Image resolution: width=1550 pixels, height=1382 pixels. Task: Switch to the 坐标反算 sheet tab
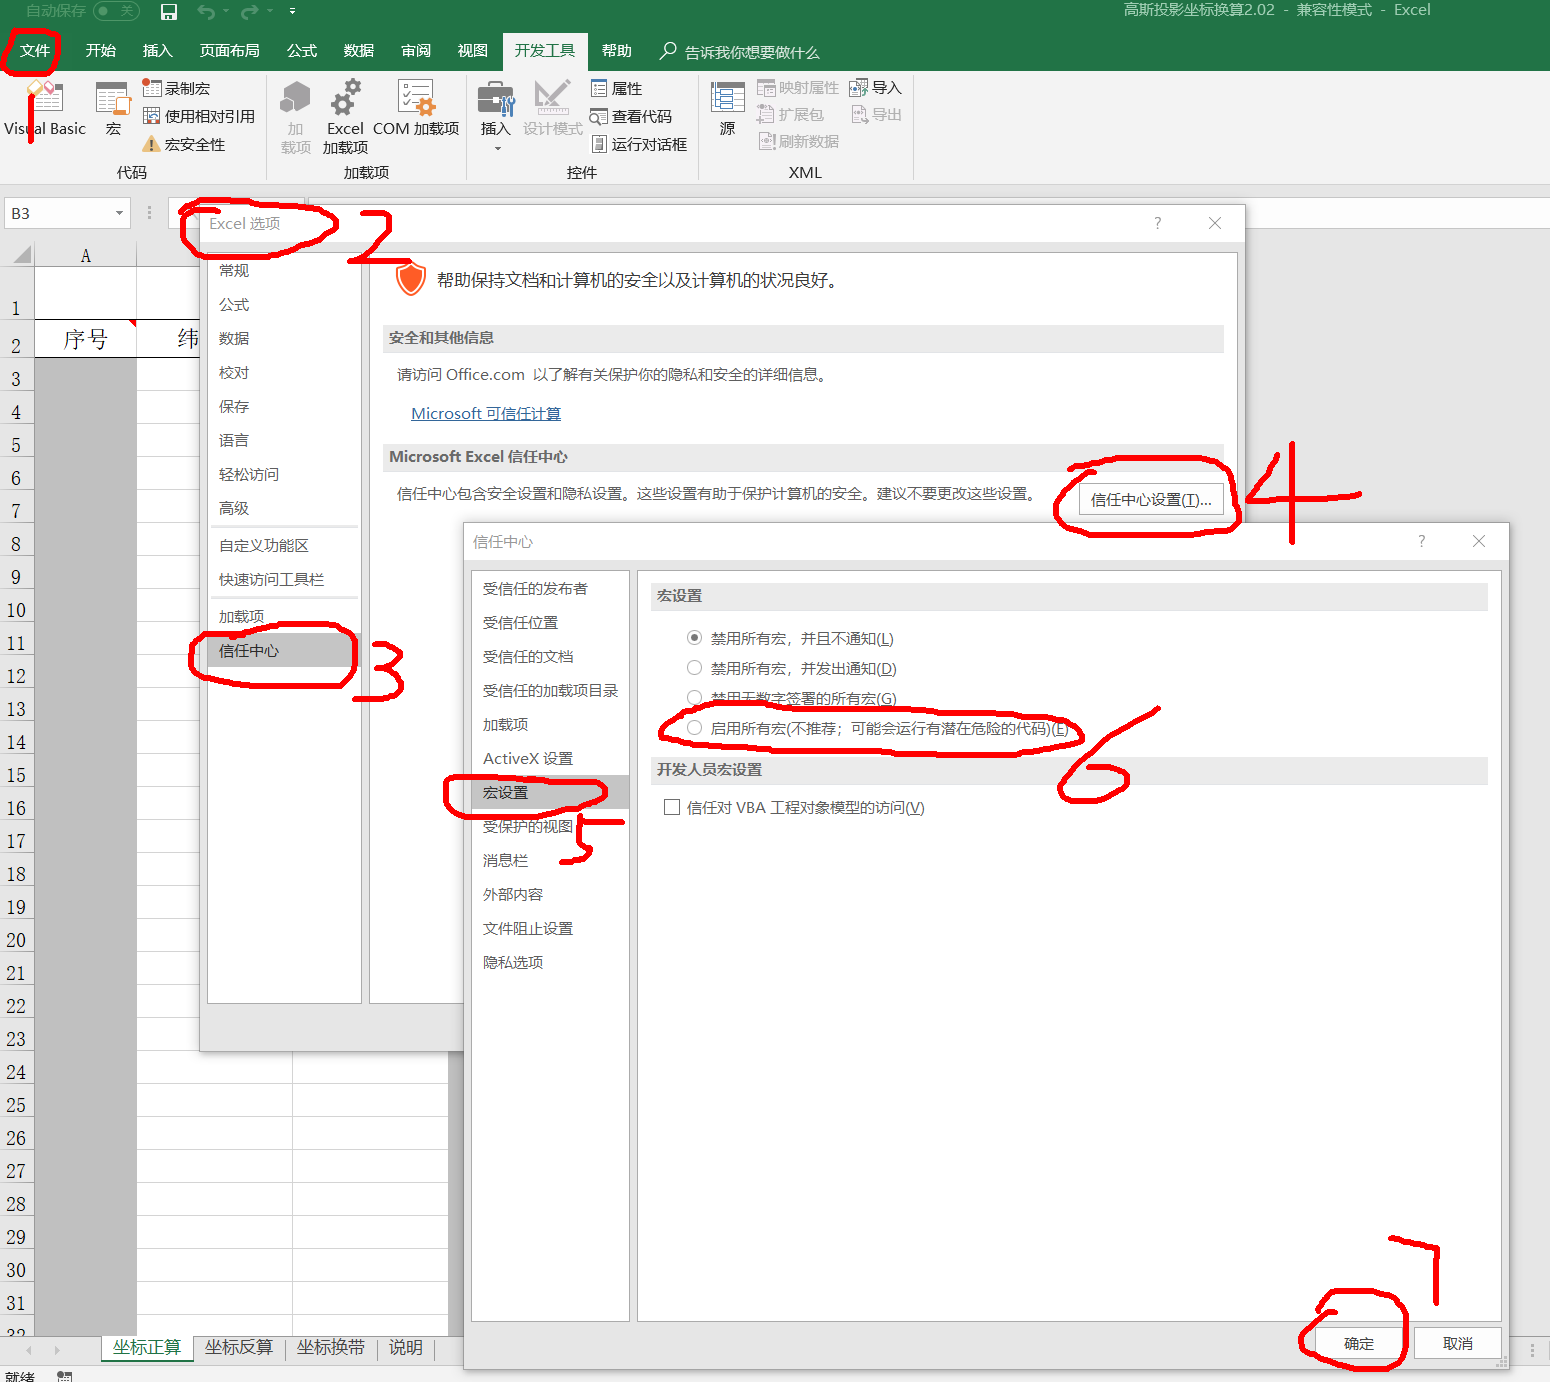(239, 1347)
